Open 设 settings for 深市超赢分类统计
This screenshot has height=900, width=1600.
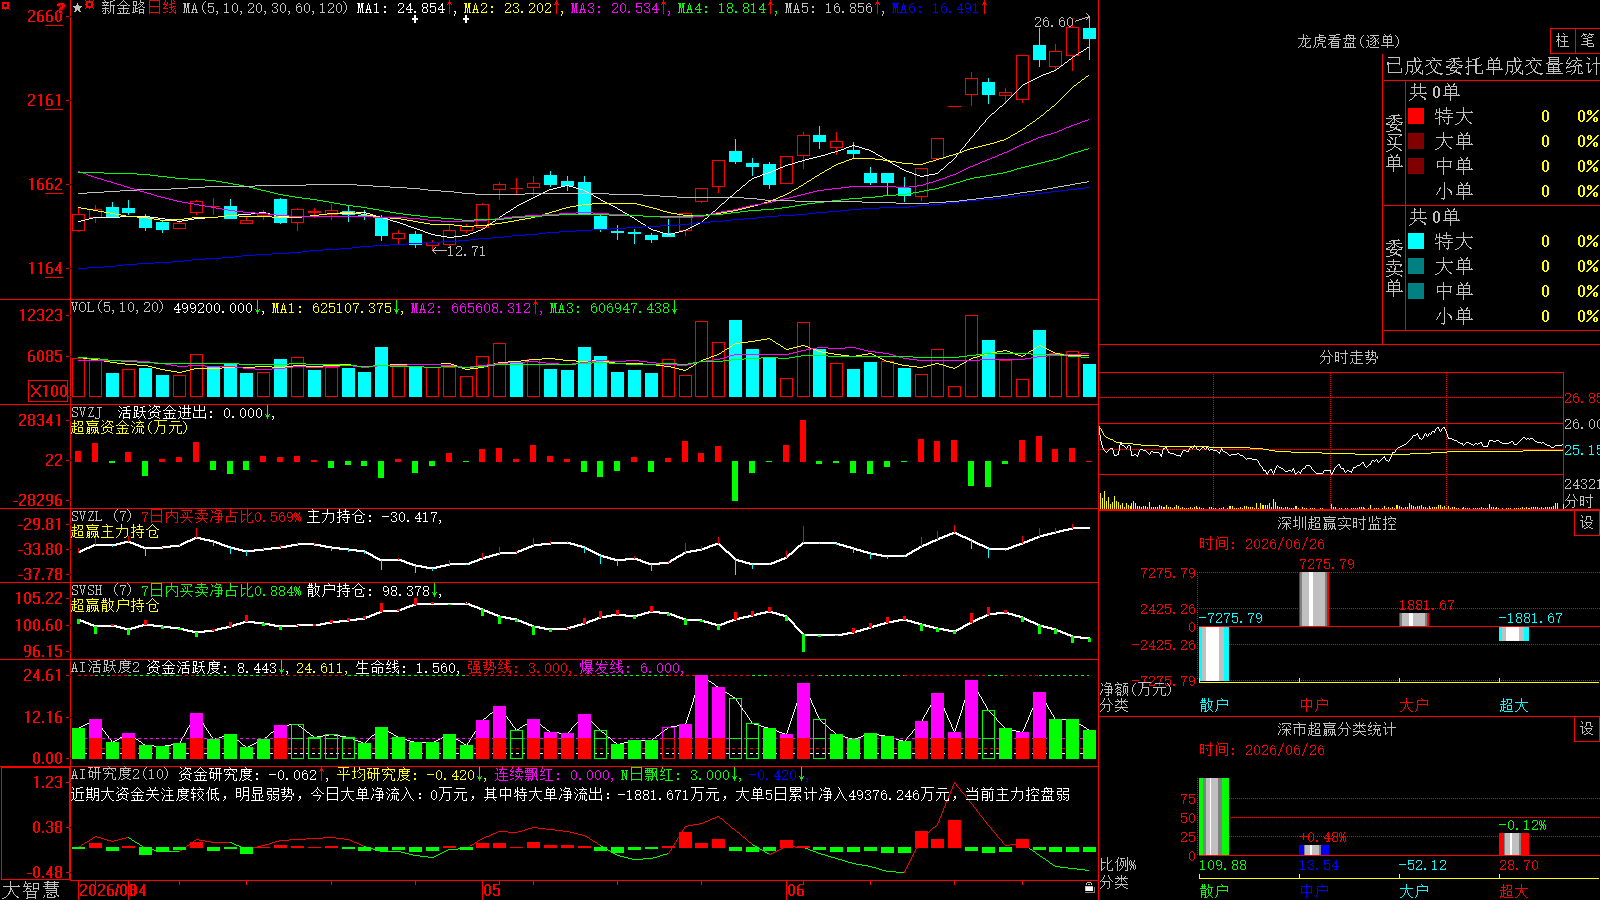tap(1587, 729)
